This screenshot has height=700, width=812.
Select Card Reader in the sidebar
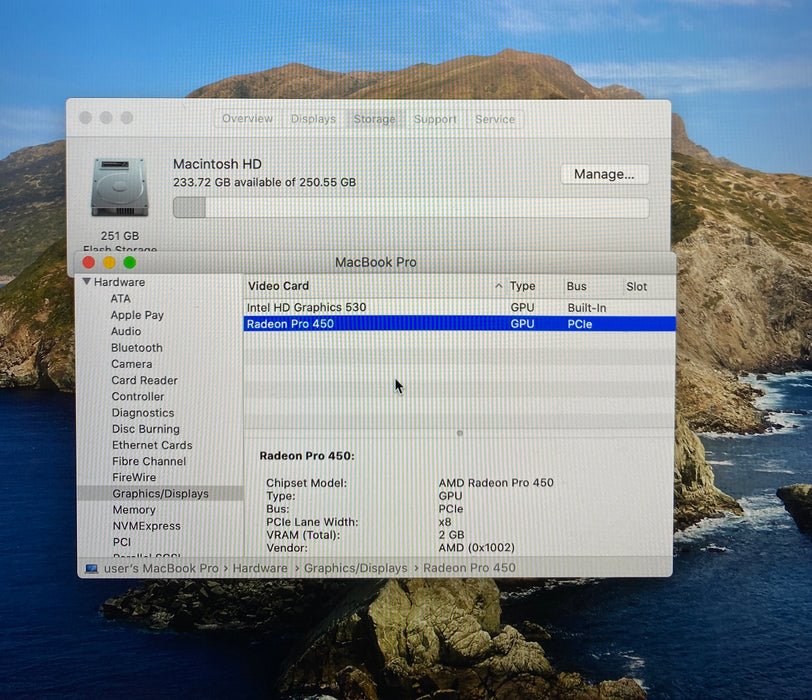click(144, 380)
